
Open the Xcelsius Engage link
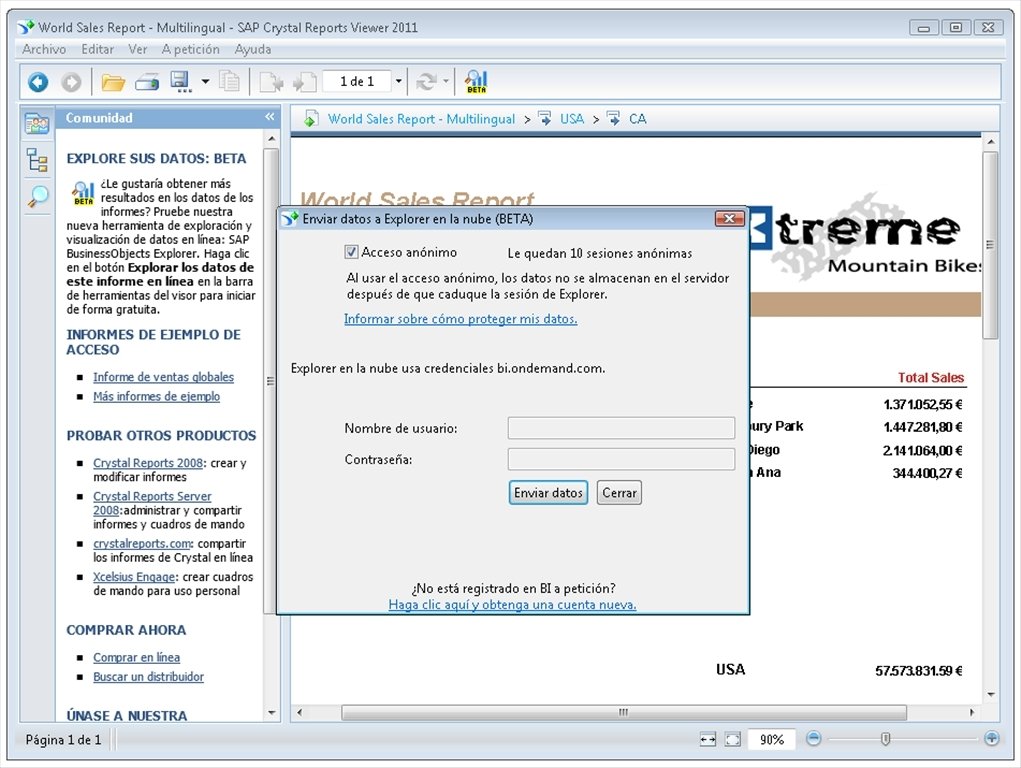click(134, 577)
